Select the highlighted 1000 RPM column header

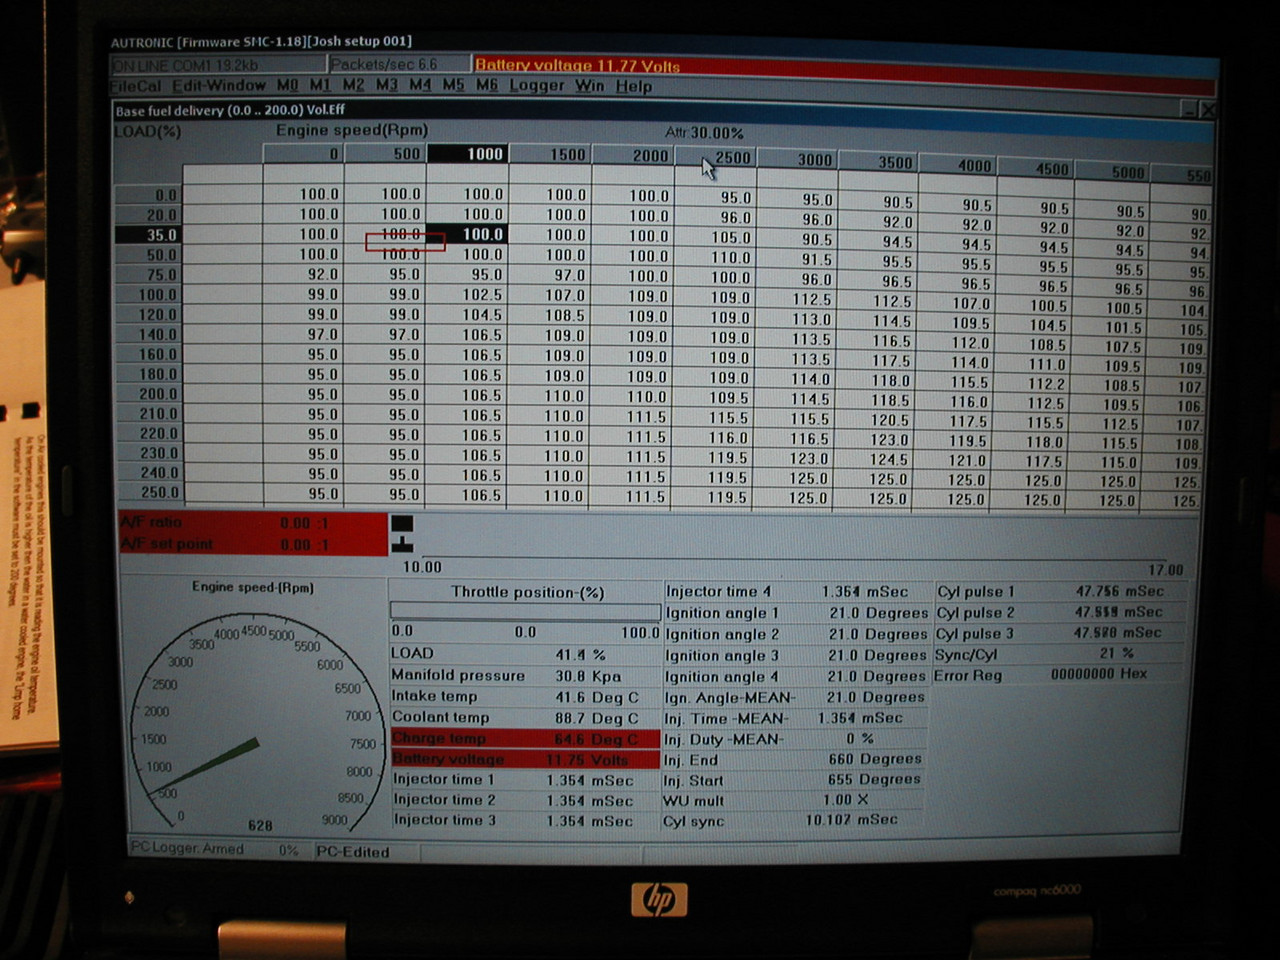pos(484,154)
